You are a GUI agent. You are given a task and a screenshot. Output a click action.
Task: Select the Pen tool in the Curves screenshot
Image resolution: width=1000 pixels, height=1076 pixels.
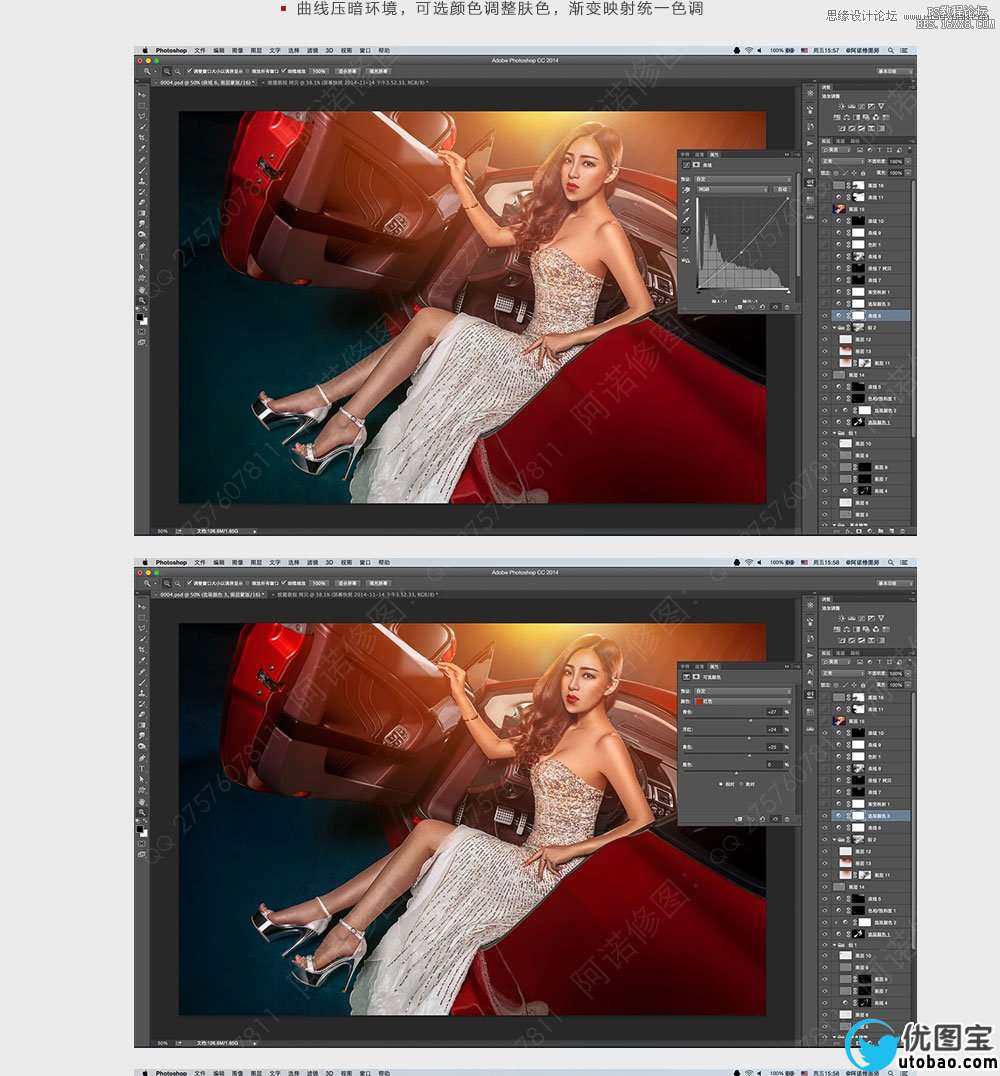coord(141,246)
